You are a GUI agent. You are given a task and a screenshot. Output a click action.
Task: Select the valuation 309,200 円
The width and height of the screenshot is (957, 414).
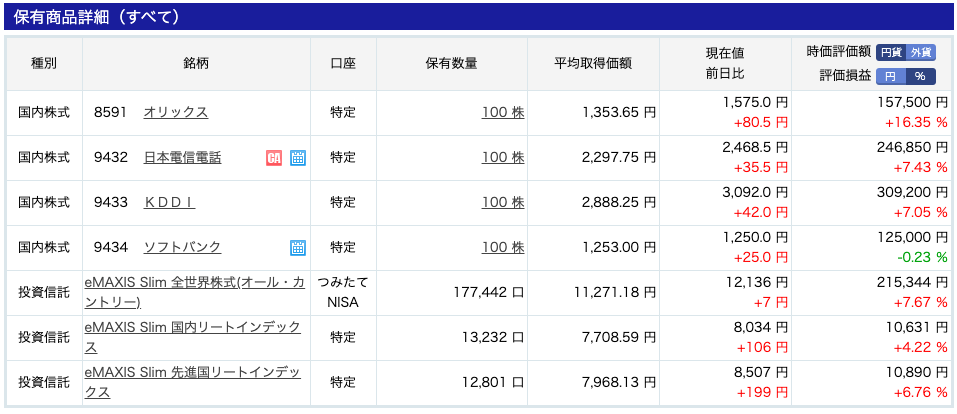tap(911, 191)
